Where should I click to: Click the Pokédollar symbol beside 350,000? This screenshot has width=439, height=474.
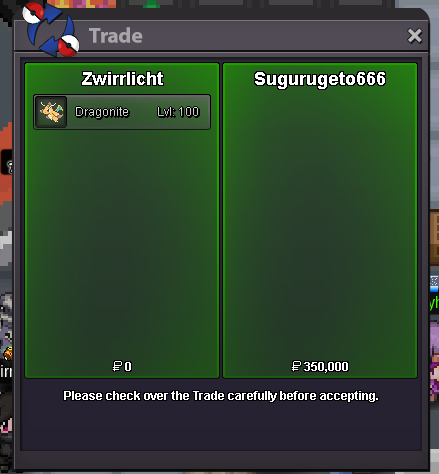(296, 366)
